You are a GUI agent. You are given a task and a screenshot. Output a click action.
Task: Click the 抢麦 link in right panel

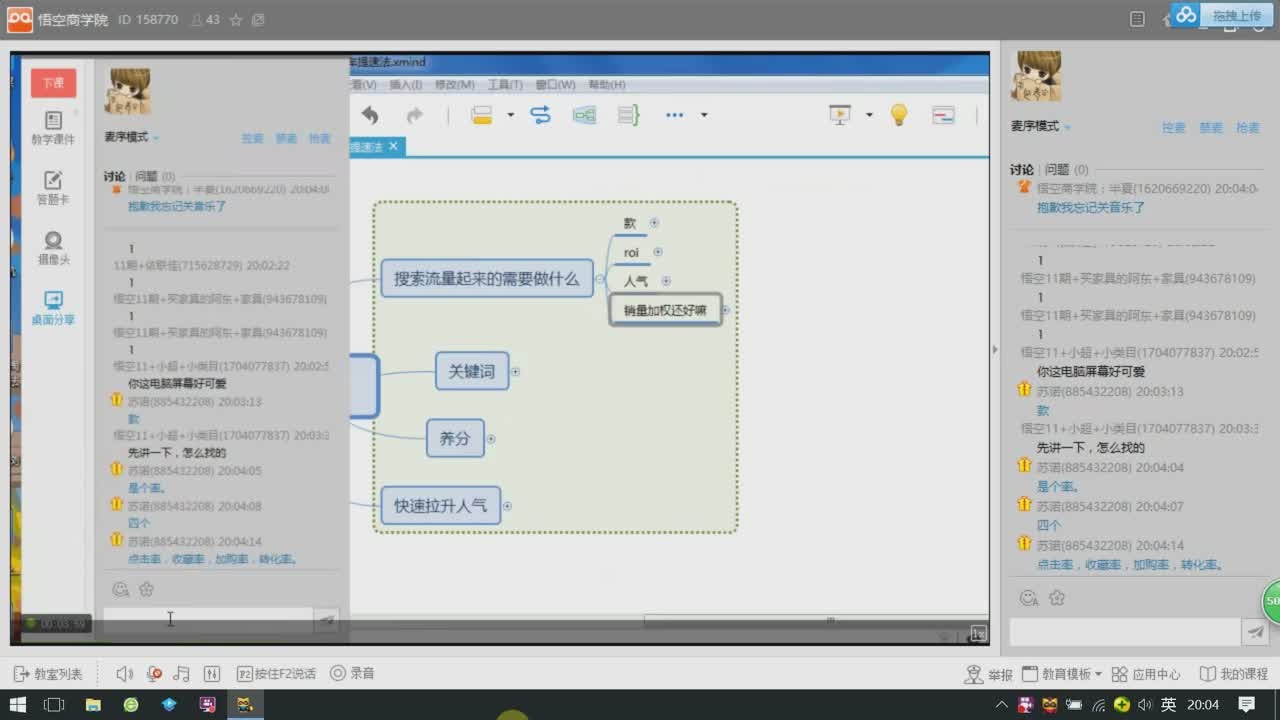coord(1247,128)
